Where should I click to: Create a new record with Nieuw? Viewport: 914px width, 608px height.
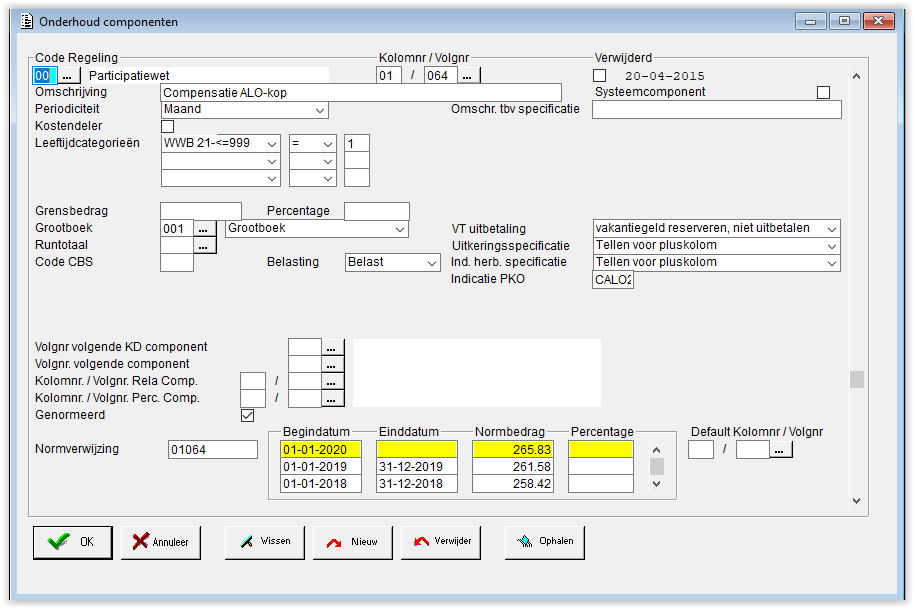point(353,542)
